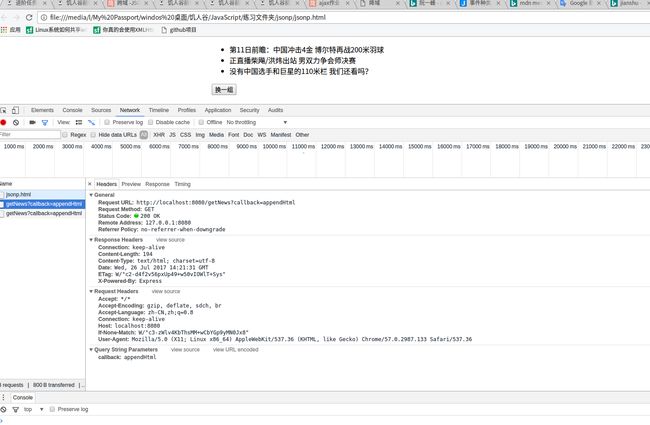The height and width of the screenshot is (425, 650).
Task: Open the Security panel tab
Action: pyautogui.click(x=250, y=110)
